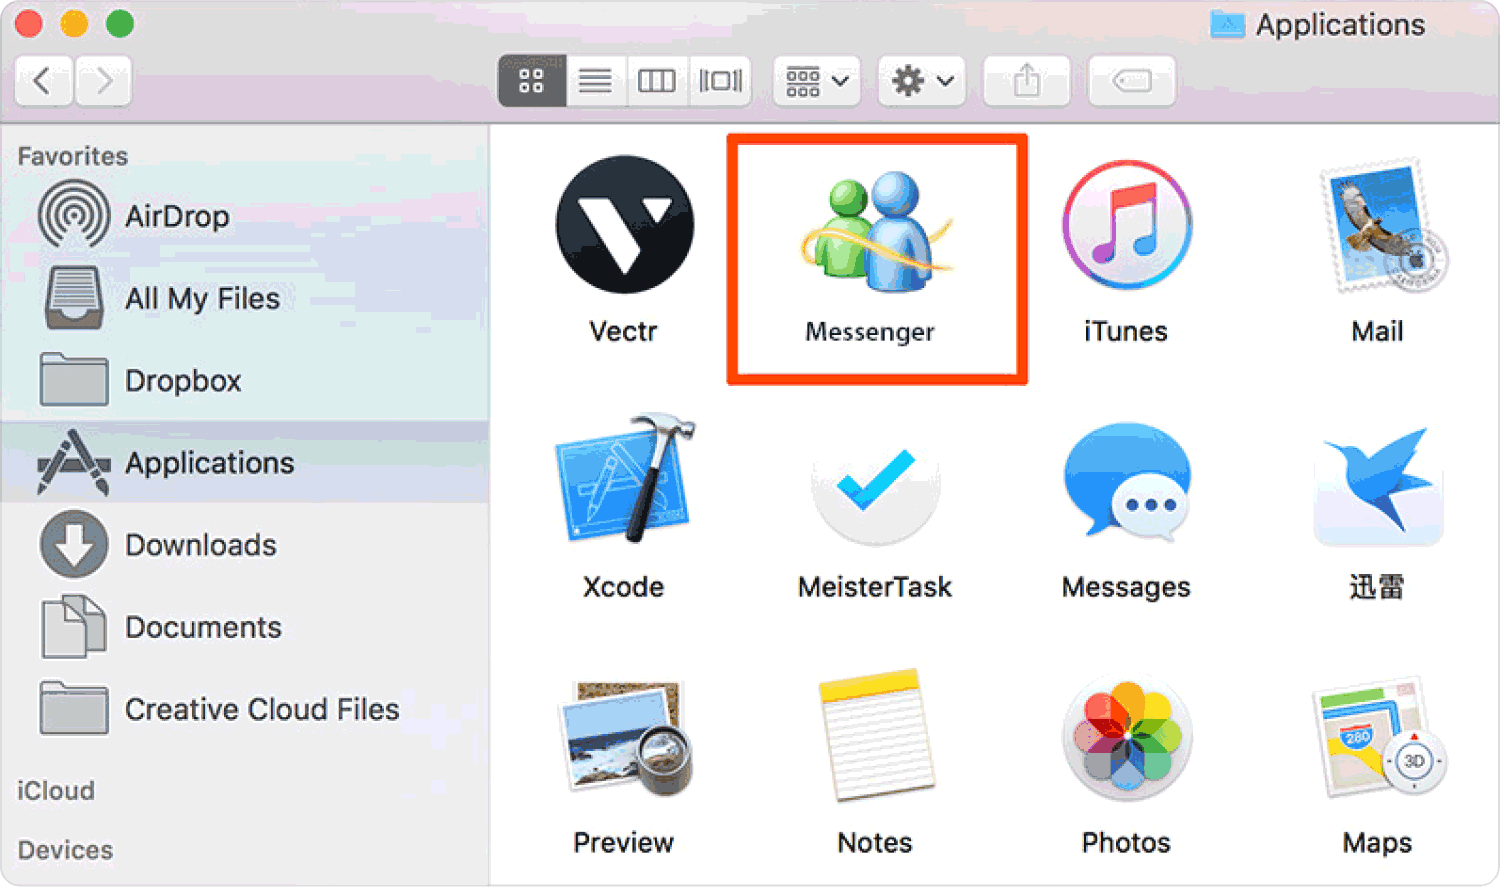This screenshot has width=1500, height=887.
Task: Open Creative Cloud Files in sidebar
Action: (x=244, y=709)
